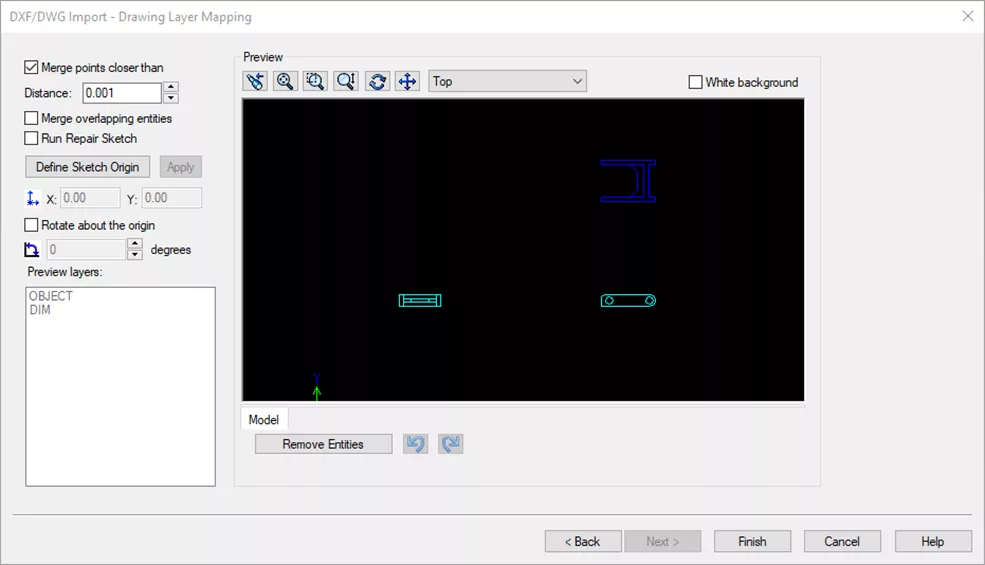Click the Finish button

pyautogui.click(x=752, y=541)
